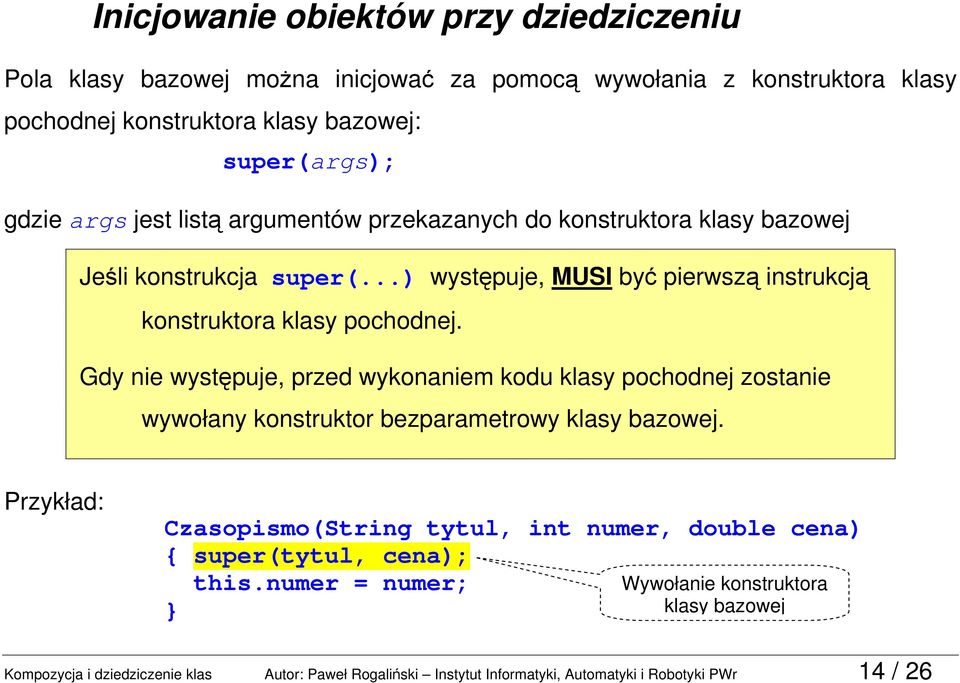Click the constructor signature starting 'Czasopismo(String tytul'
The width and height of the screenshot is (960, 683).
pos(512,529)
